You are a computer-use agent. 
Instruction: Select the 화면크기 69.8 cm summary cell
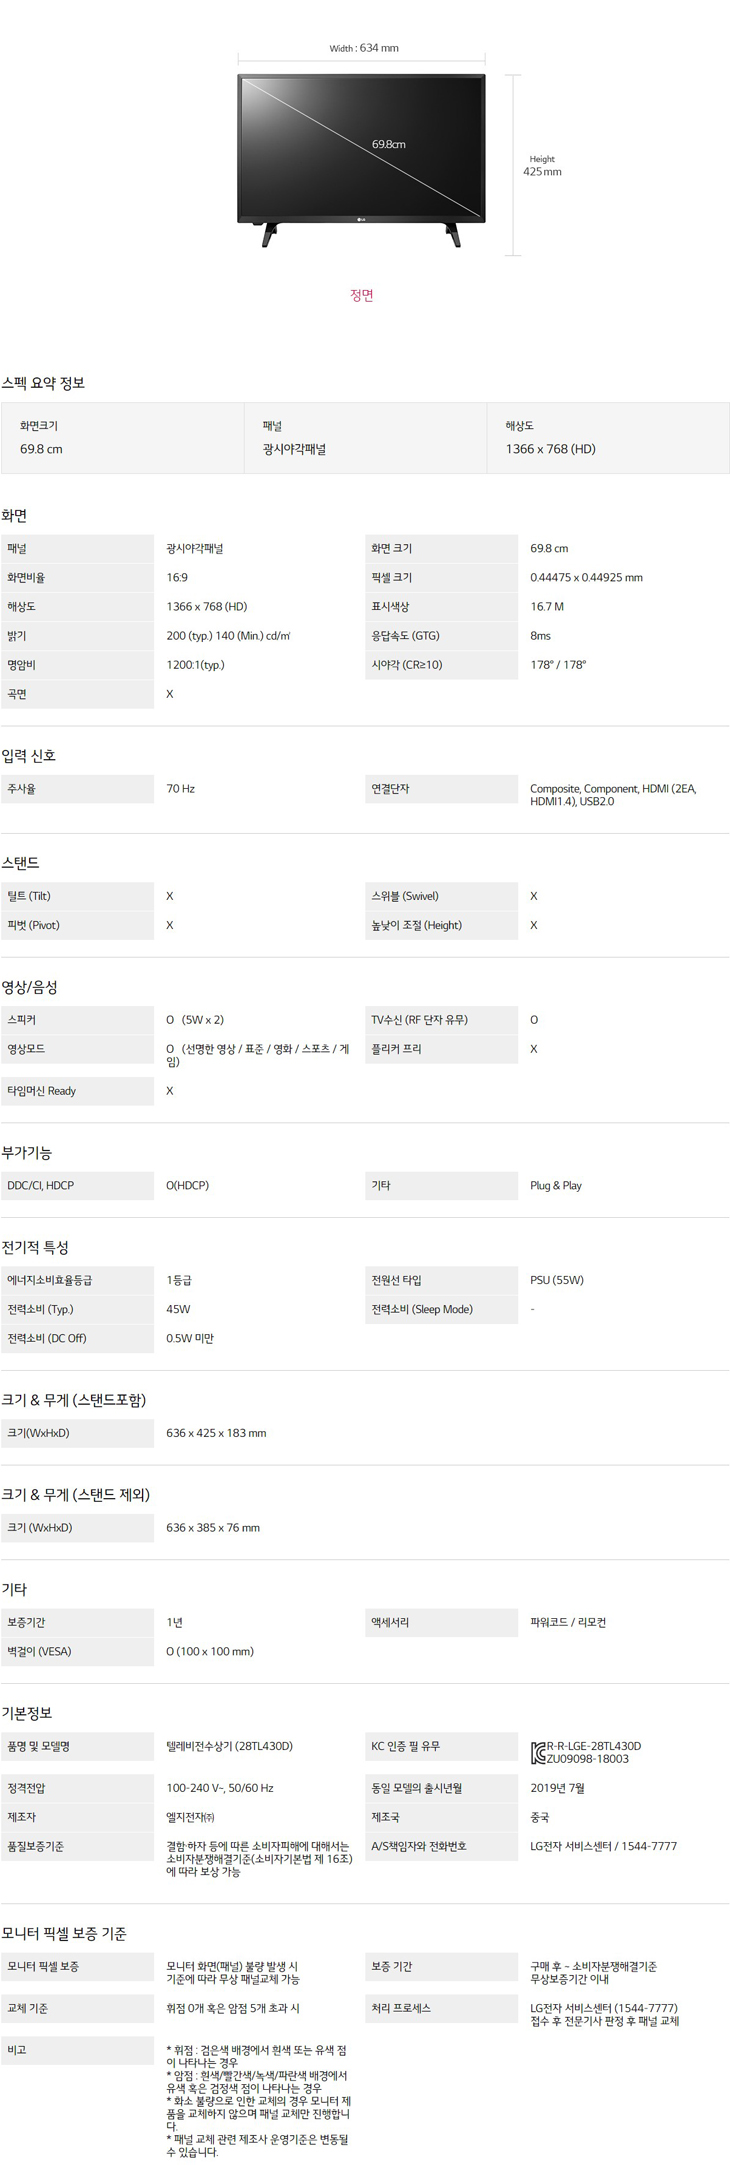pyautogui.click(x=122, y=438)
